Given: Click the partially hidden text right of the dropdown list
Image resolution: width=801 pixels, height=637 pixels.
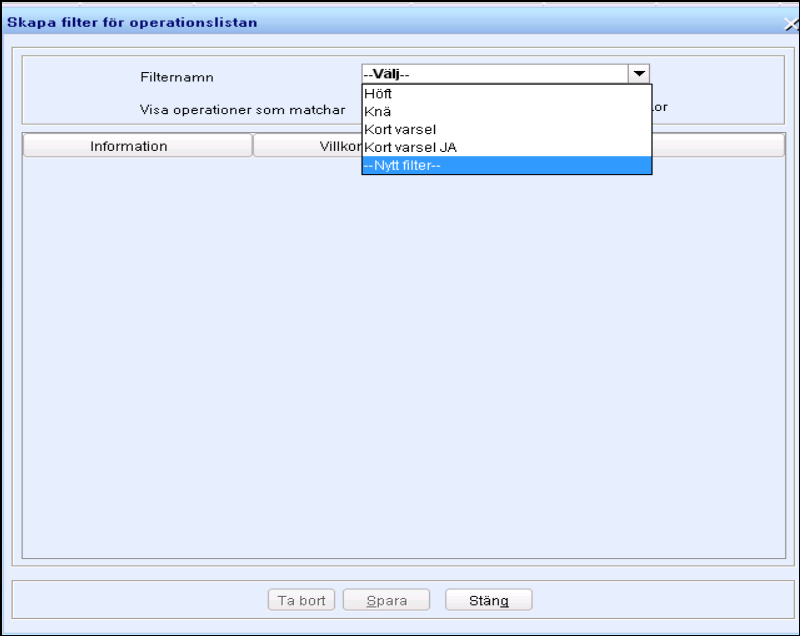Looking at the screenshot, I should point(661,105).
